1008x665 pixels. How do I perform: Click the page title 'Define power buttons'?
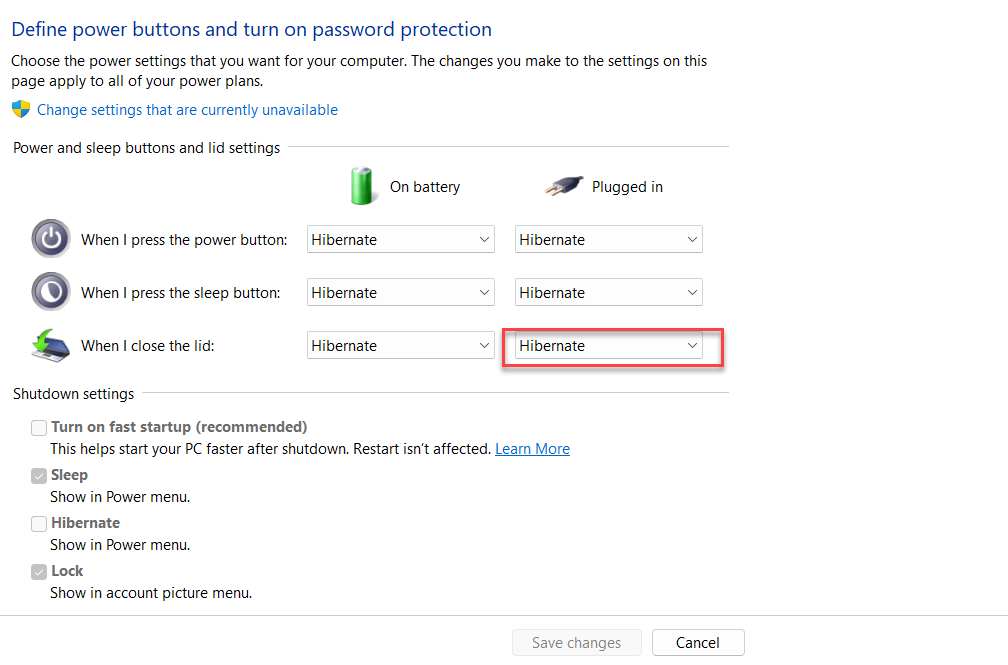(x=251, y=30)
